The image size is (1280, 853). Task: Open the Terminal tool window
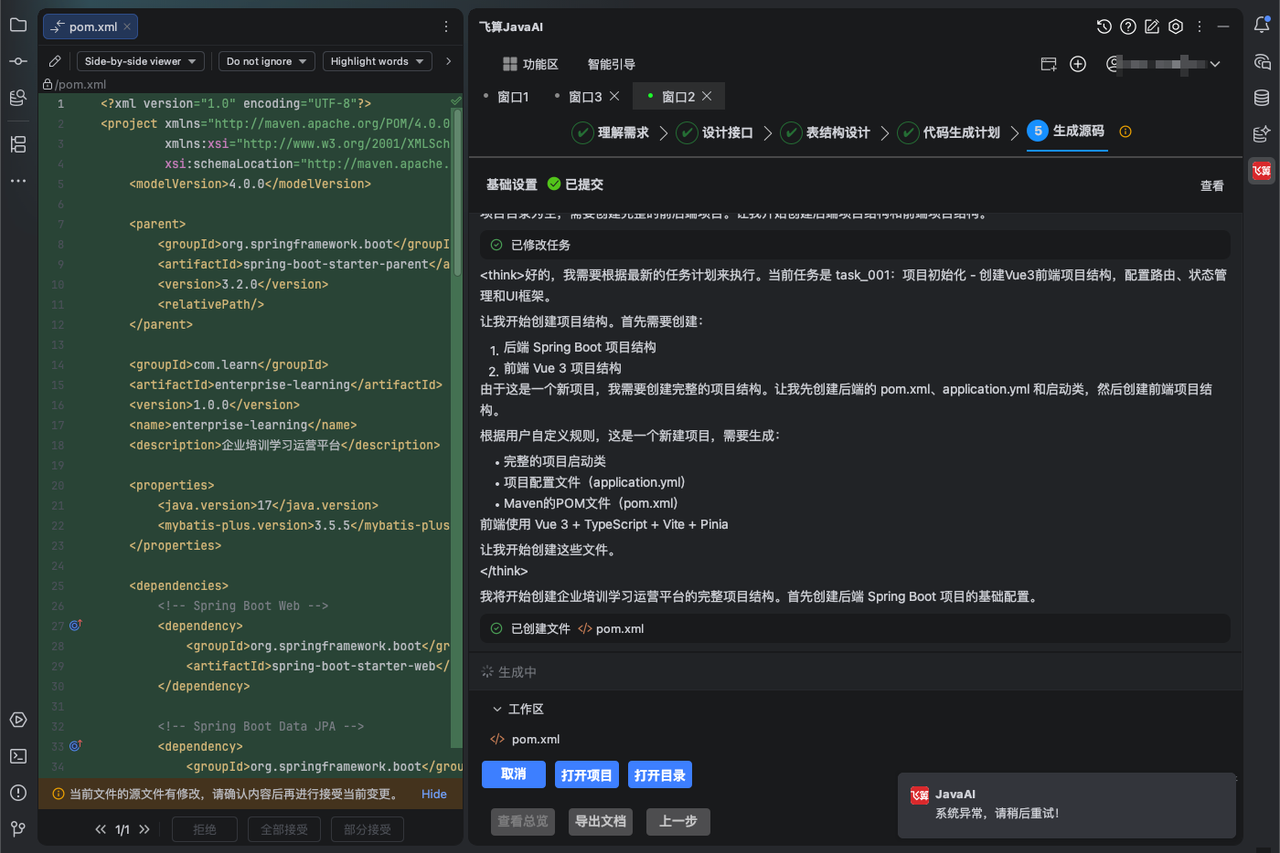click(x=18, y=756)
